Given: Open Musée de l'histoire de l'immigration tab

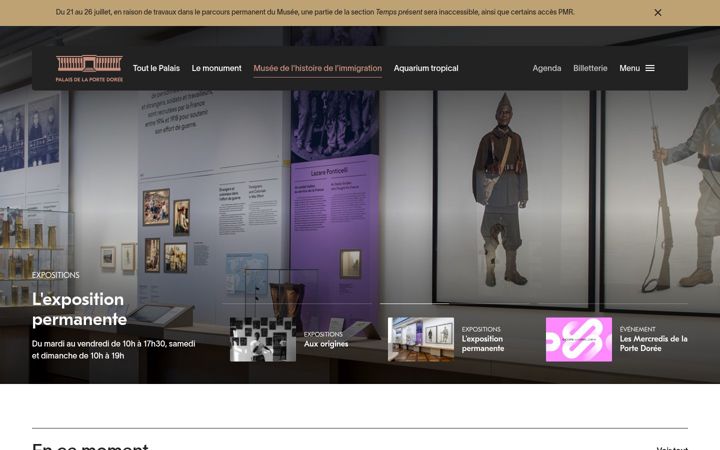Looking at the screenshot, I should [317, 68].
